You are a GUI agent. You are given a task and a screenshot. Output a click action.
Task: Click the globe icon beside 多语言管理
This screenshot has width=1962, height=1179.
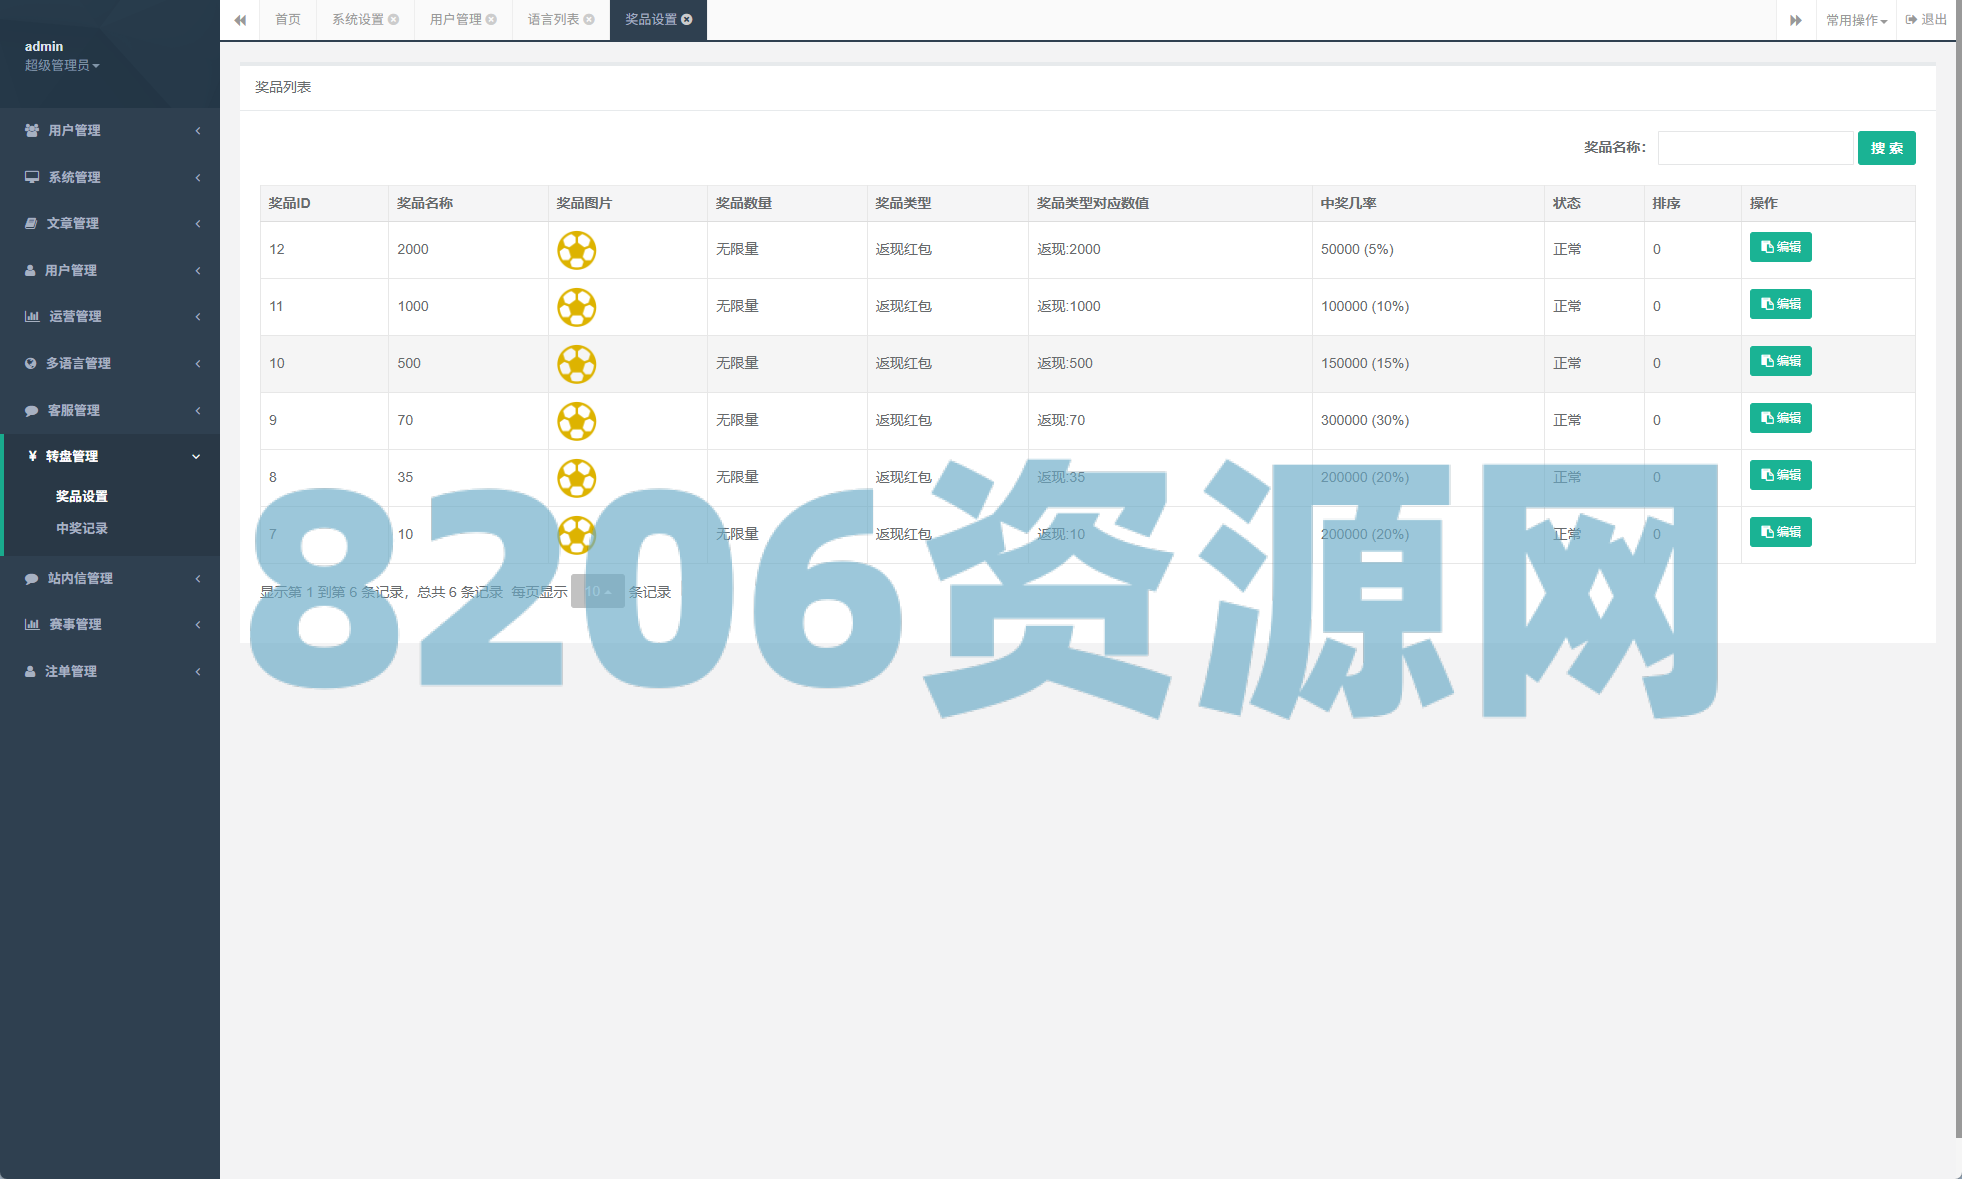[31, 363]
